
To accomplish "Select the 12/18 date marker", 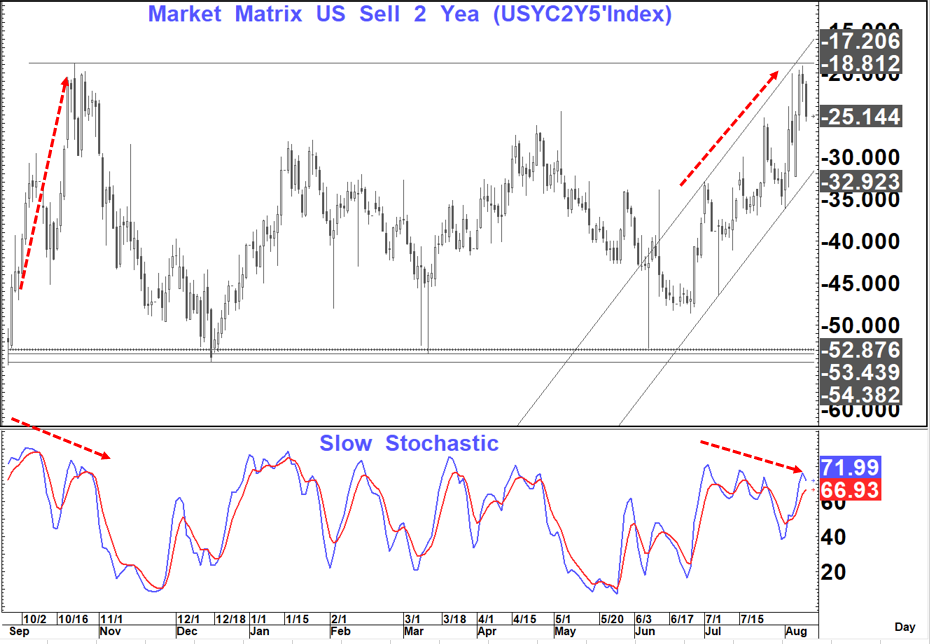I will (x=231, y=619).
